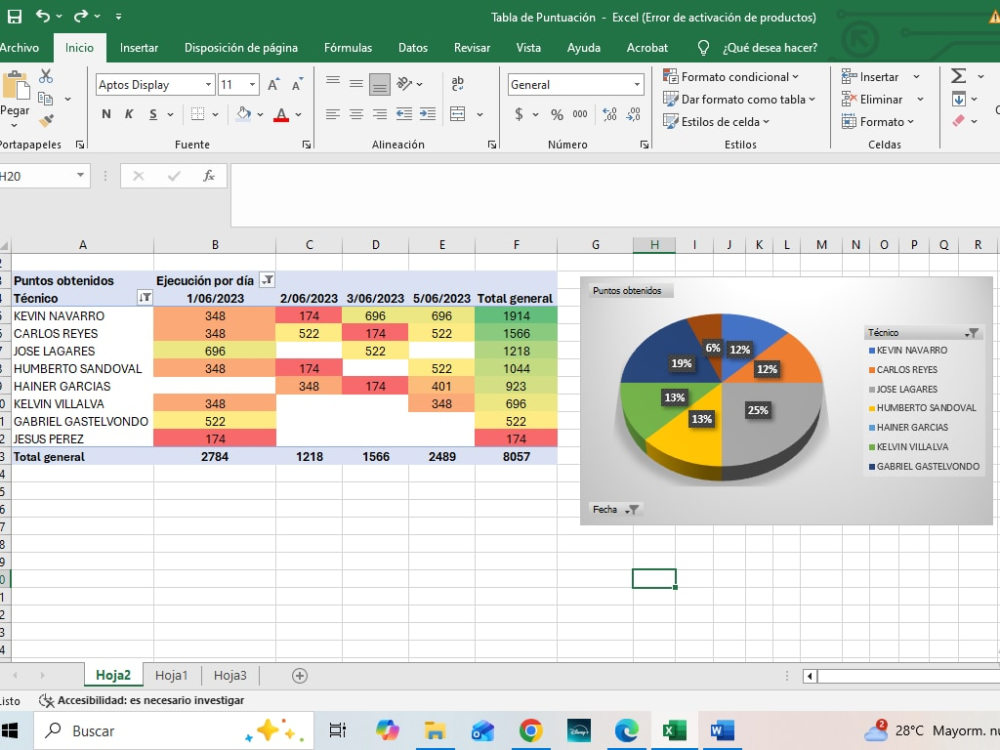Decrease indent
This screenshot has width=1000, height=750.
pyautogui.click(x=404, y=114)
